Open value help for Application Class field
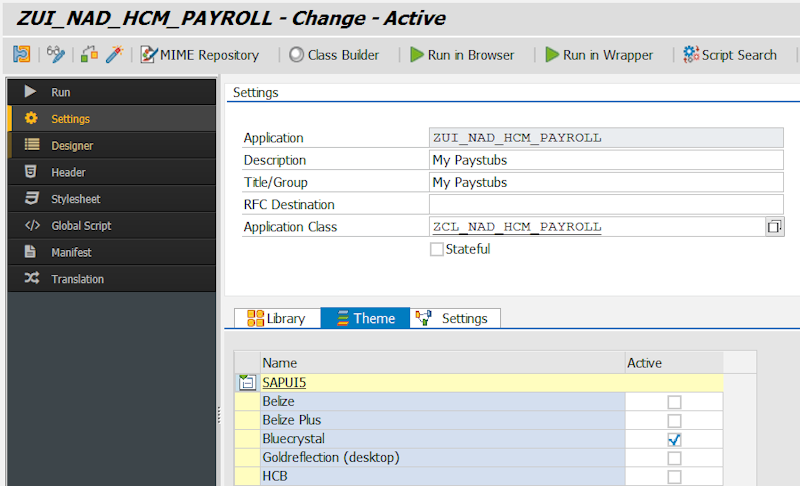 tap(774, 227)
